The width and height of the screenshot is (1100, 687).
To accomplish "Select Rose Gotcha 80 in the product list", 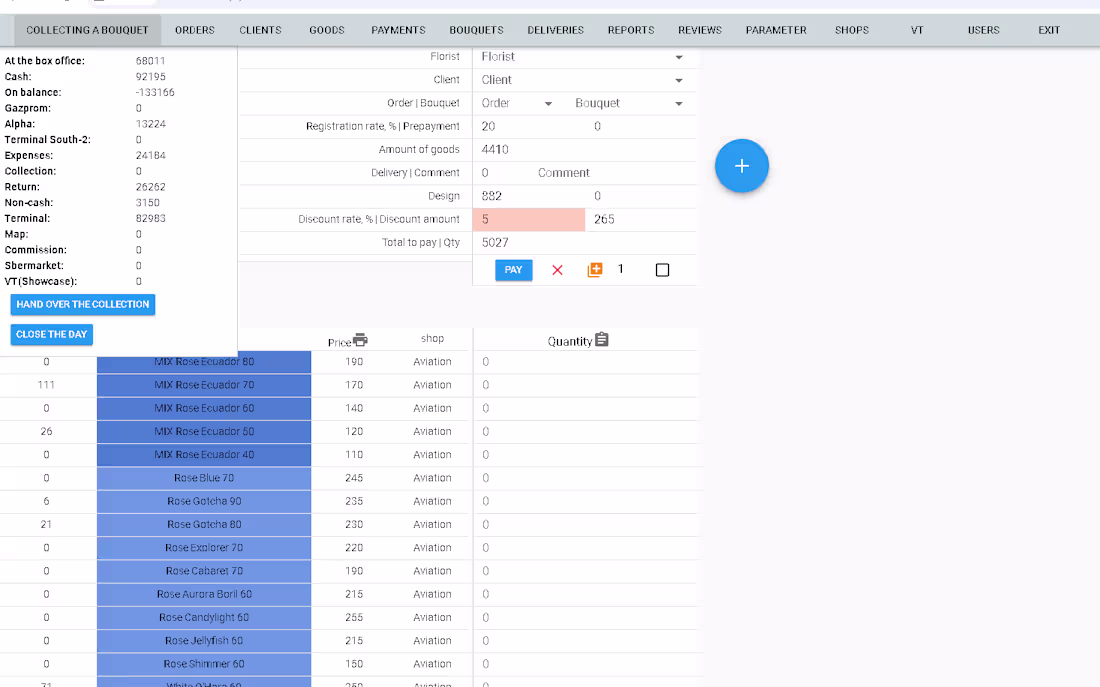I will click(203, 524).
